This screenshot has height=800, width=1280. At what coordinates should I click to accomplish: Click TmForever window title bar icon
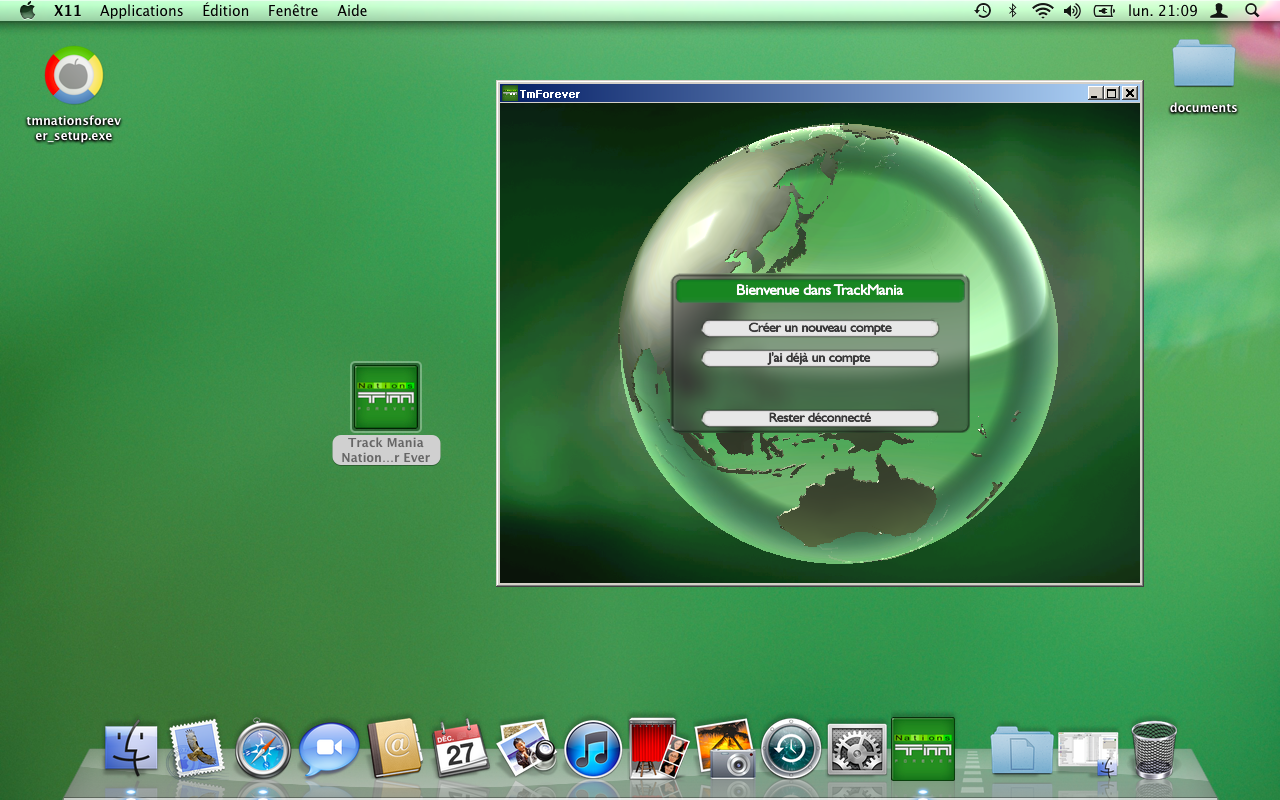click(510, 93)
